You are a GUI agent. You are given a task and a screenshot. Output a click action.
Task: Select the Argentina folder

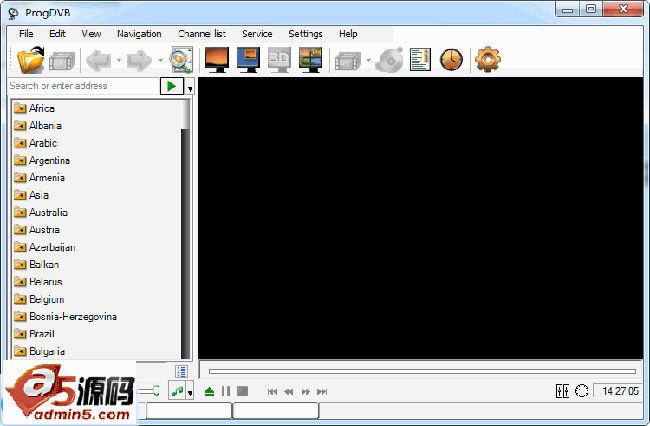[x=49, y=160]
